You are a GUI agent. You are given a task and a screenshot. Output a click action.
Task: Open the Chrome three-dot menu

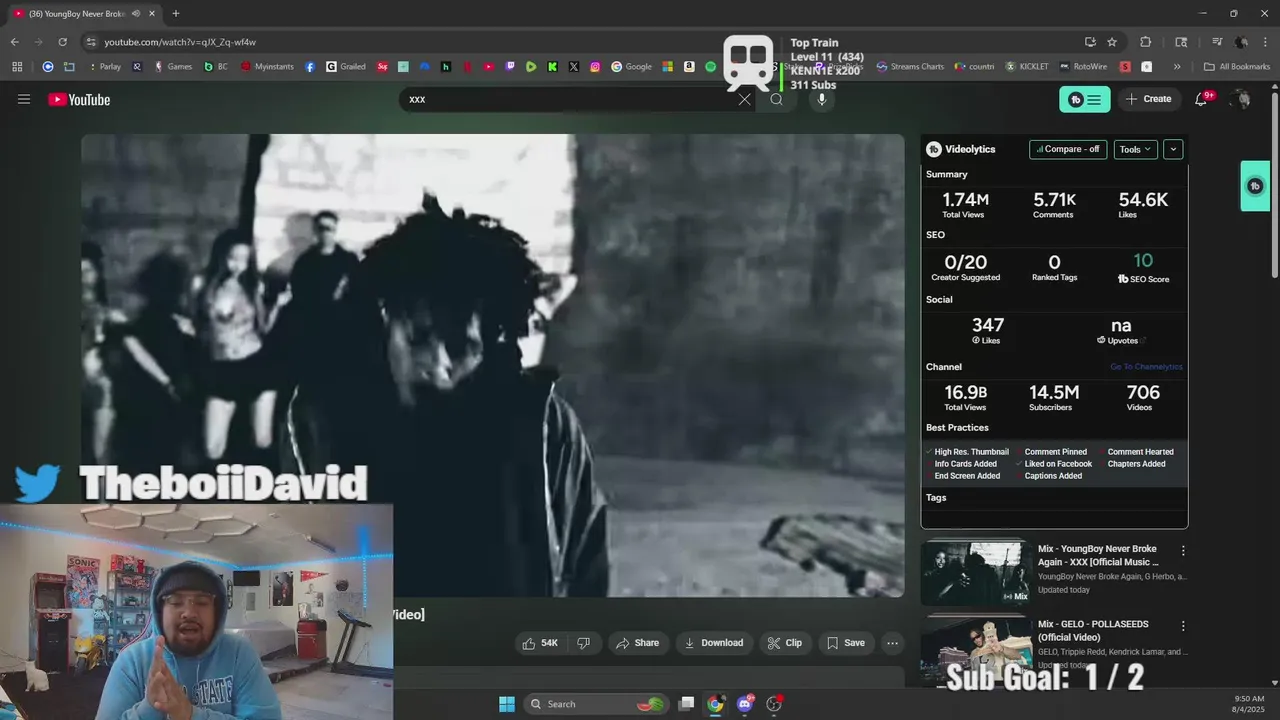[1265, 42]
